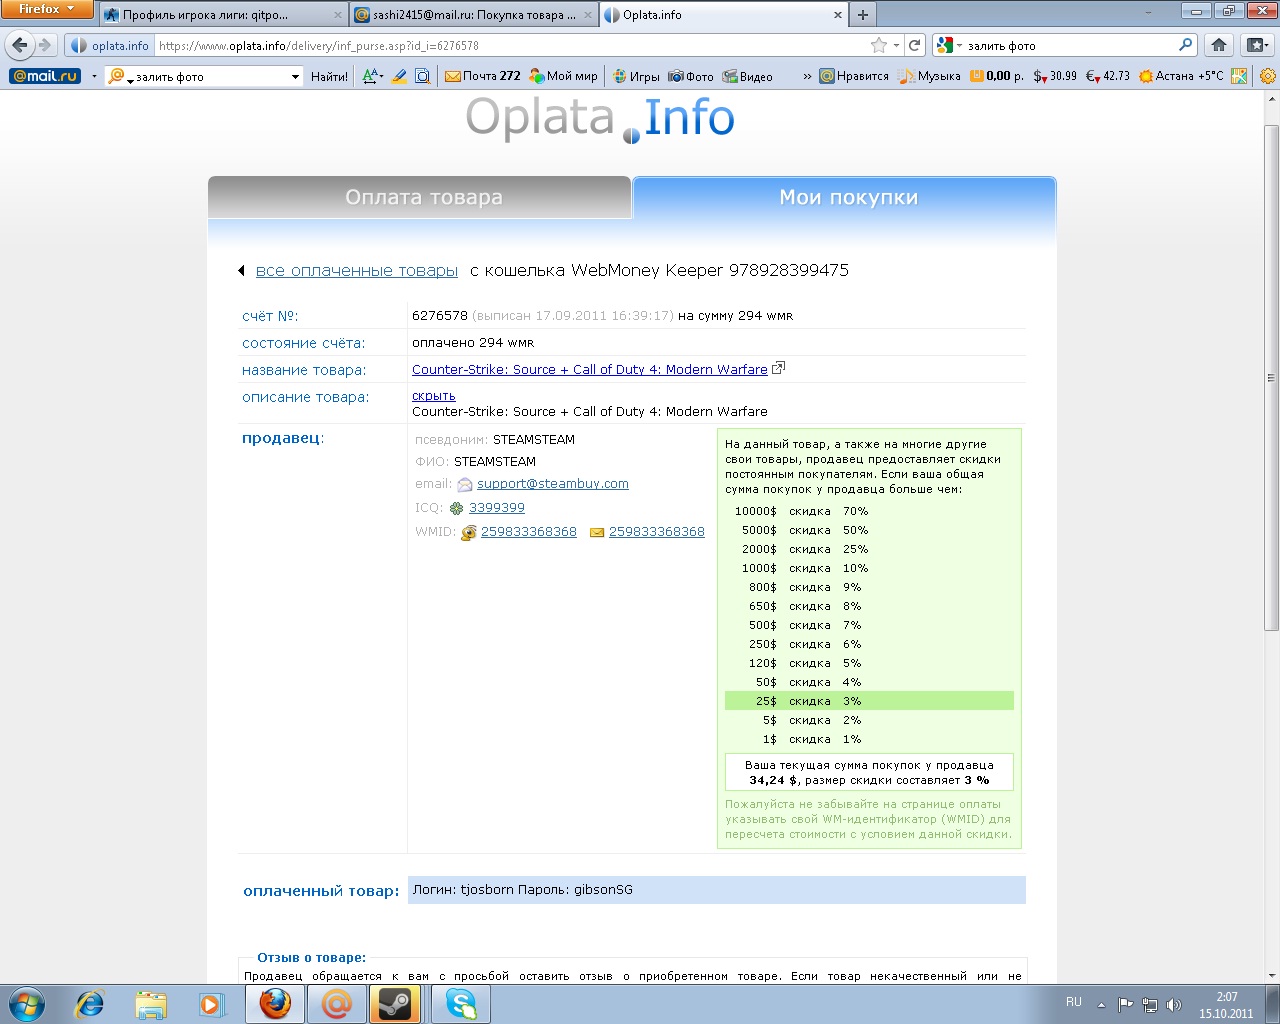Click the Нравится button on the toolbar
The height and width of the screenshot is (1024, 1280).
click(854, 76)
